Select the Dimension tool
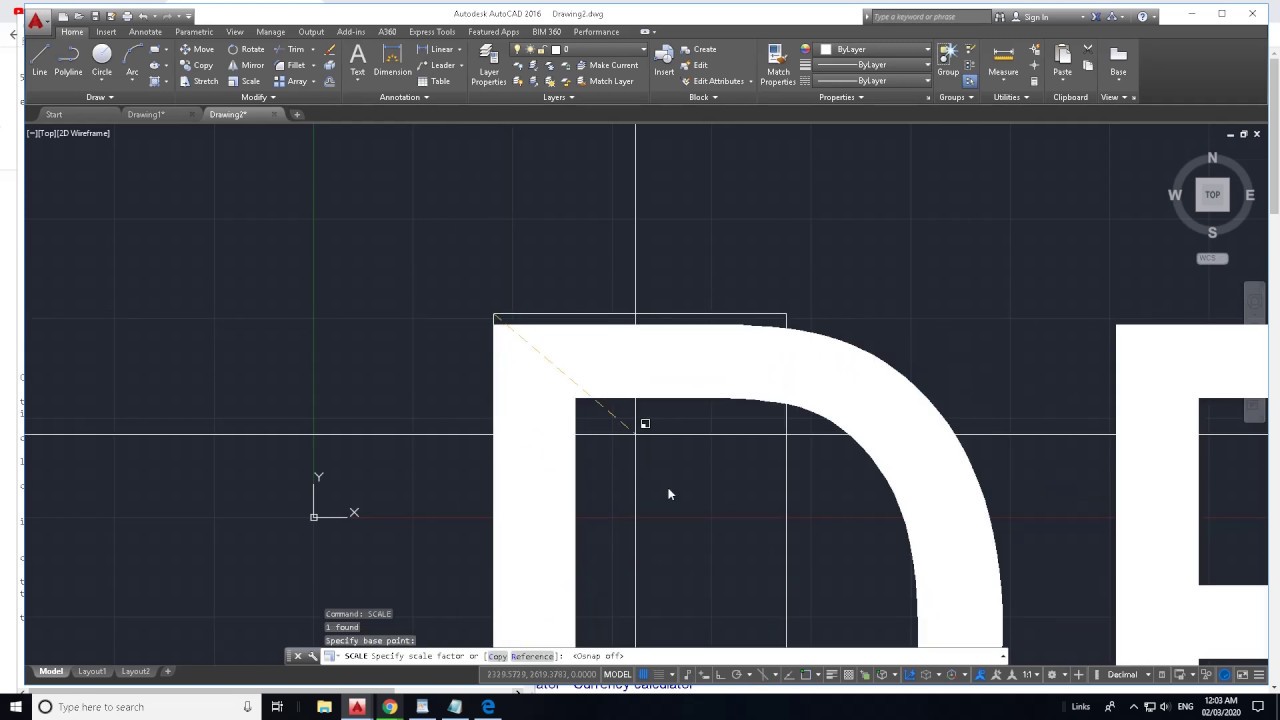This screenshot has width=1280, height=720. tap(392, 60)
